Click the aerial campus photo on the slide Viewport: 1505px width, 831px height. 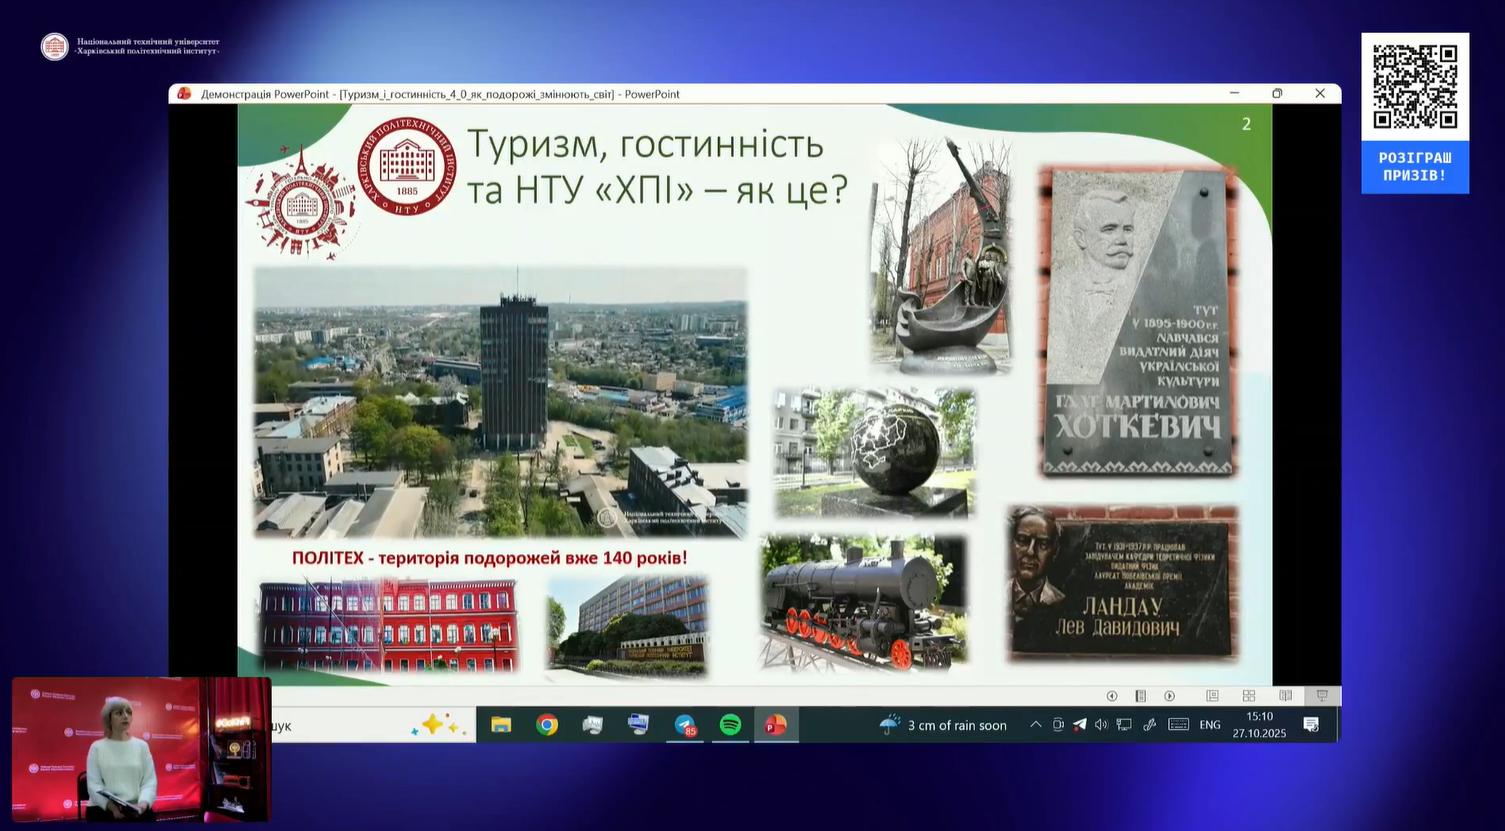tap(500, 402)
